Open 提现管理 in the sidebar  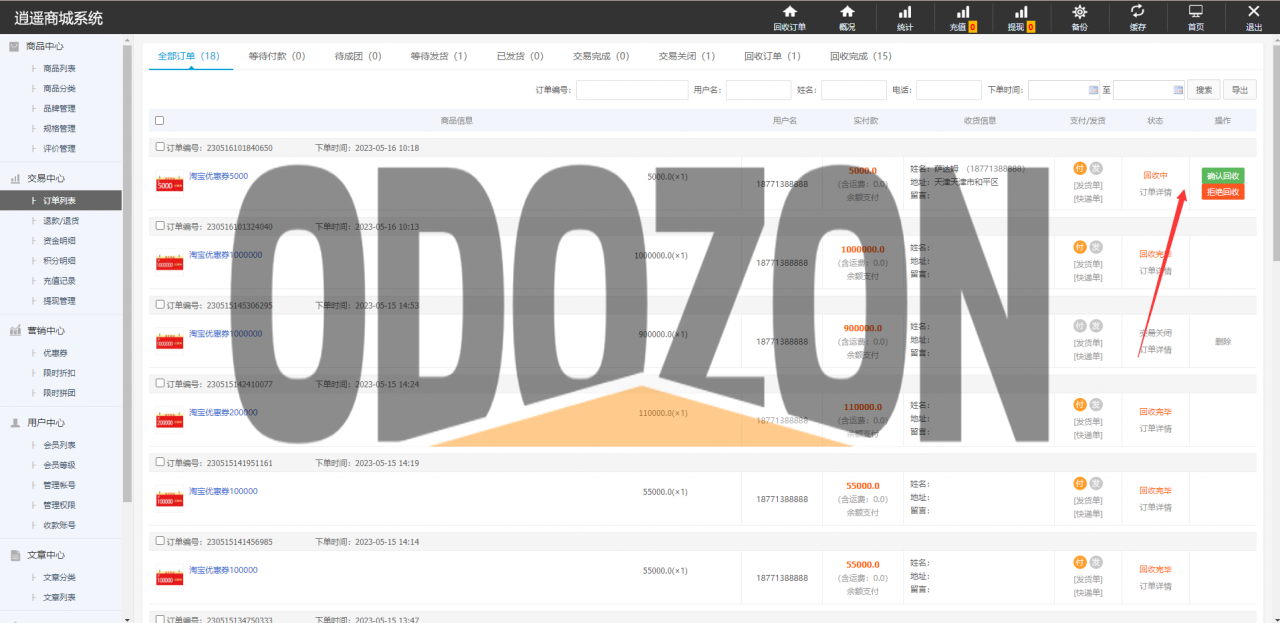point(59,300)
